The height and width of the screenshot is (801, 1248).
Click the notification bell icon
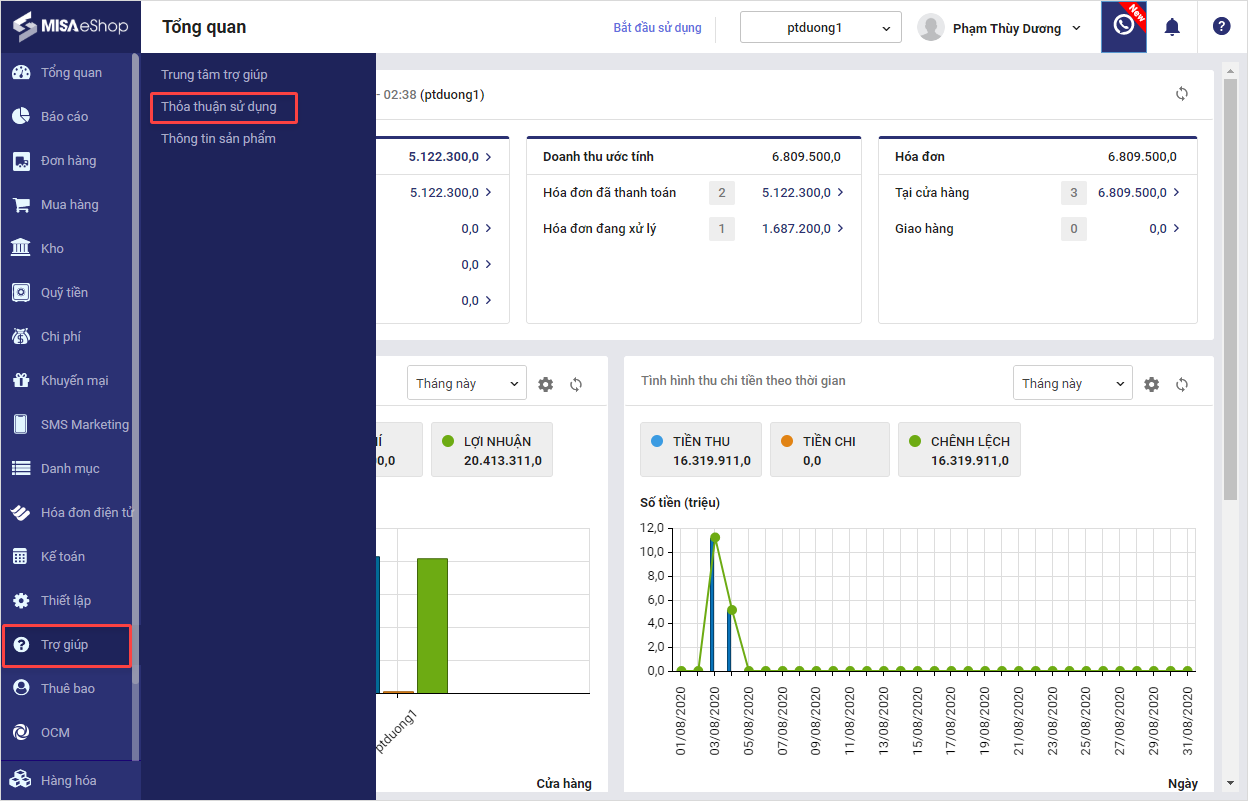(1172, 27)
